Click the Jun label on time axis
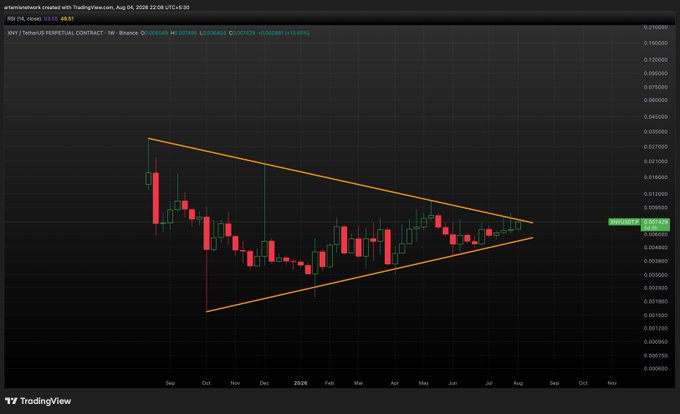The image size is (680, 414). click(x=453, y=383)
